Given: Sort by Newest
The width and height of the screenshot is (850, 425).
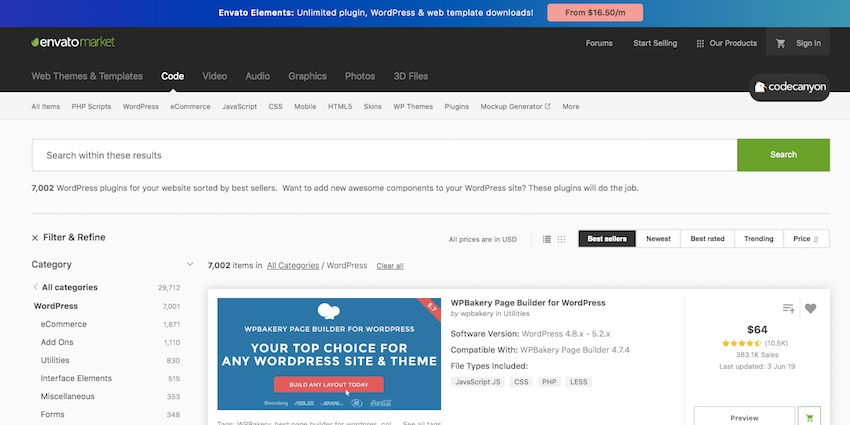Looking at the screenshot, I should pyautogui.click(x=658, y=239).
